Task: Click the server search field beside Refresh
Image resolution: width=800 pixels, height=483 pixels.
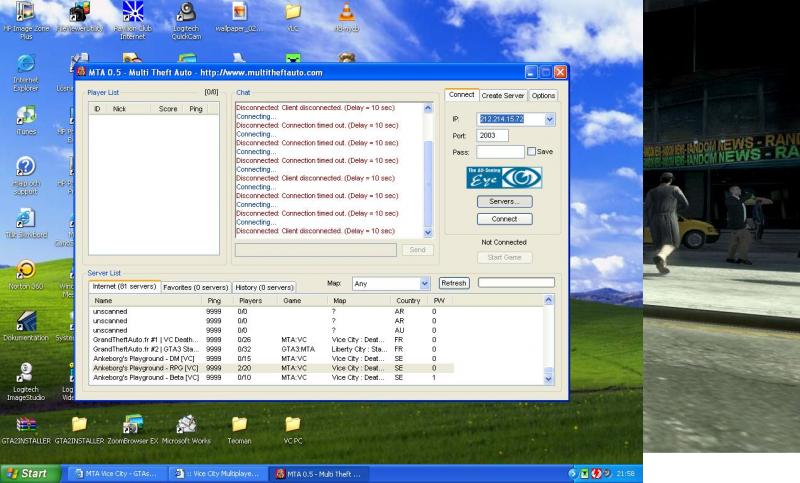Action: [x=516, y=283]
